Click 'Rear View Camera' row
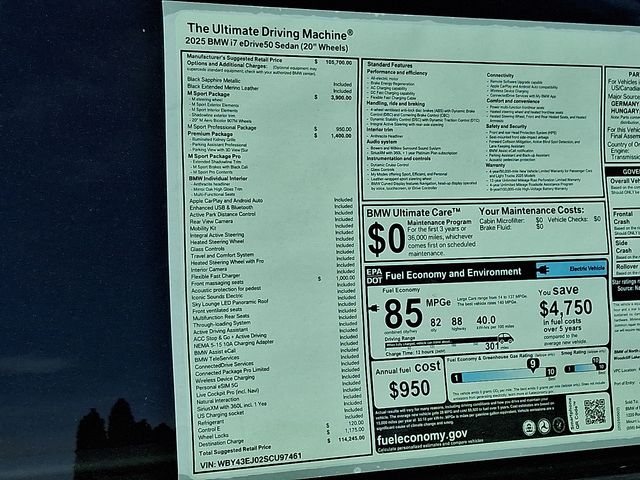Image resolution: width=640 pixels, height=480 pixels. coord(211,221)
